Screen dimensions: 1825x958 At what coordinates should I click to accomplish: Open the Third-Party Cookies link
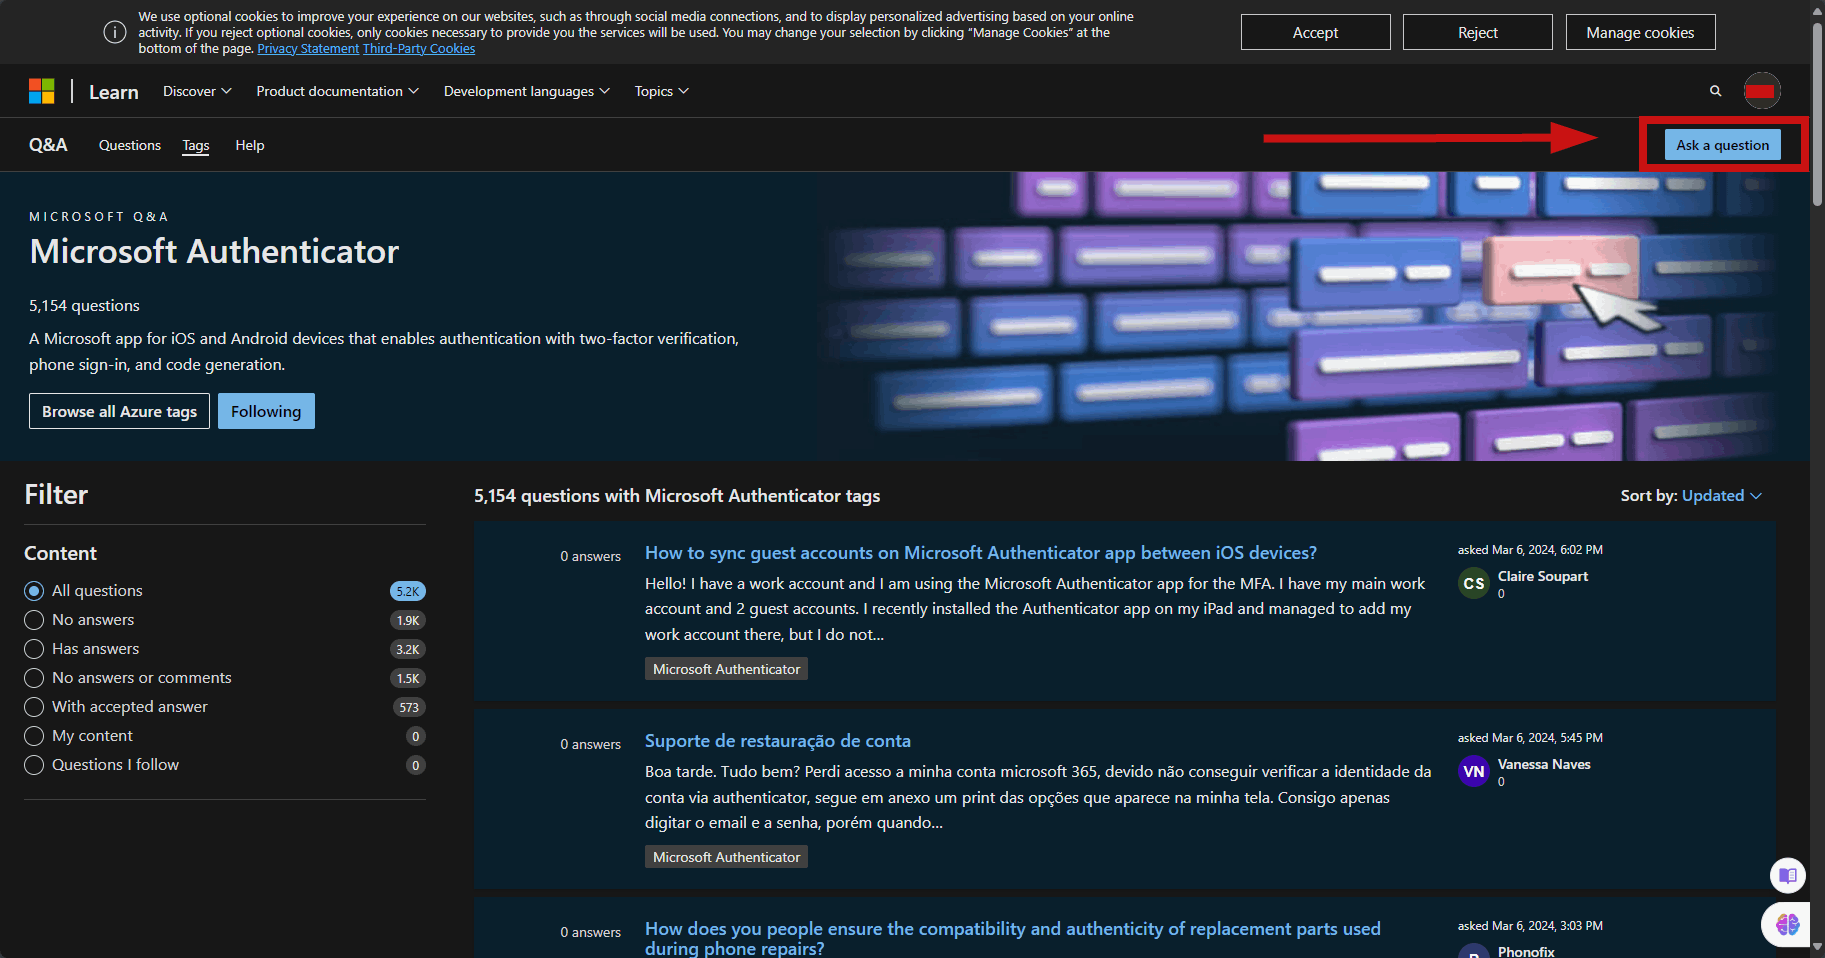point(419,49)
